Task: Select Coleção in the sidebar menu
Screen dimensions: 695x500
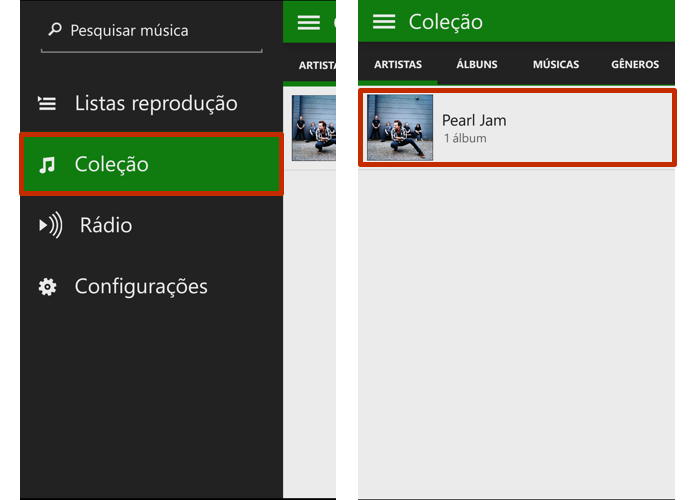Action: pos(152,164)
